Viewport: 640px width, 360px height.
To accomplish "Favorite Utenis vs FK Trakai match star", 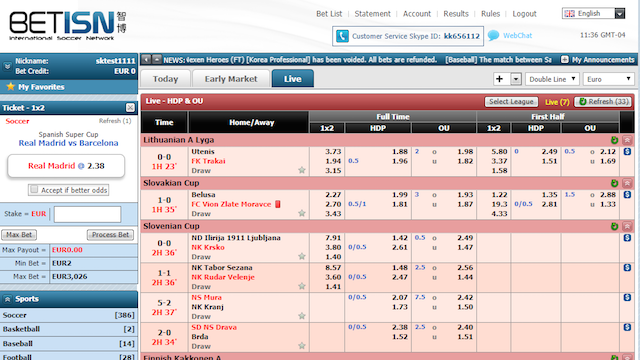I will [x=302, y=170].
